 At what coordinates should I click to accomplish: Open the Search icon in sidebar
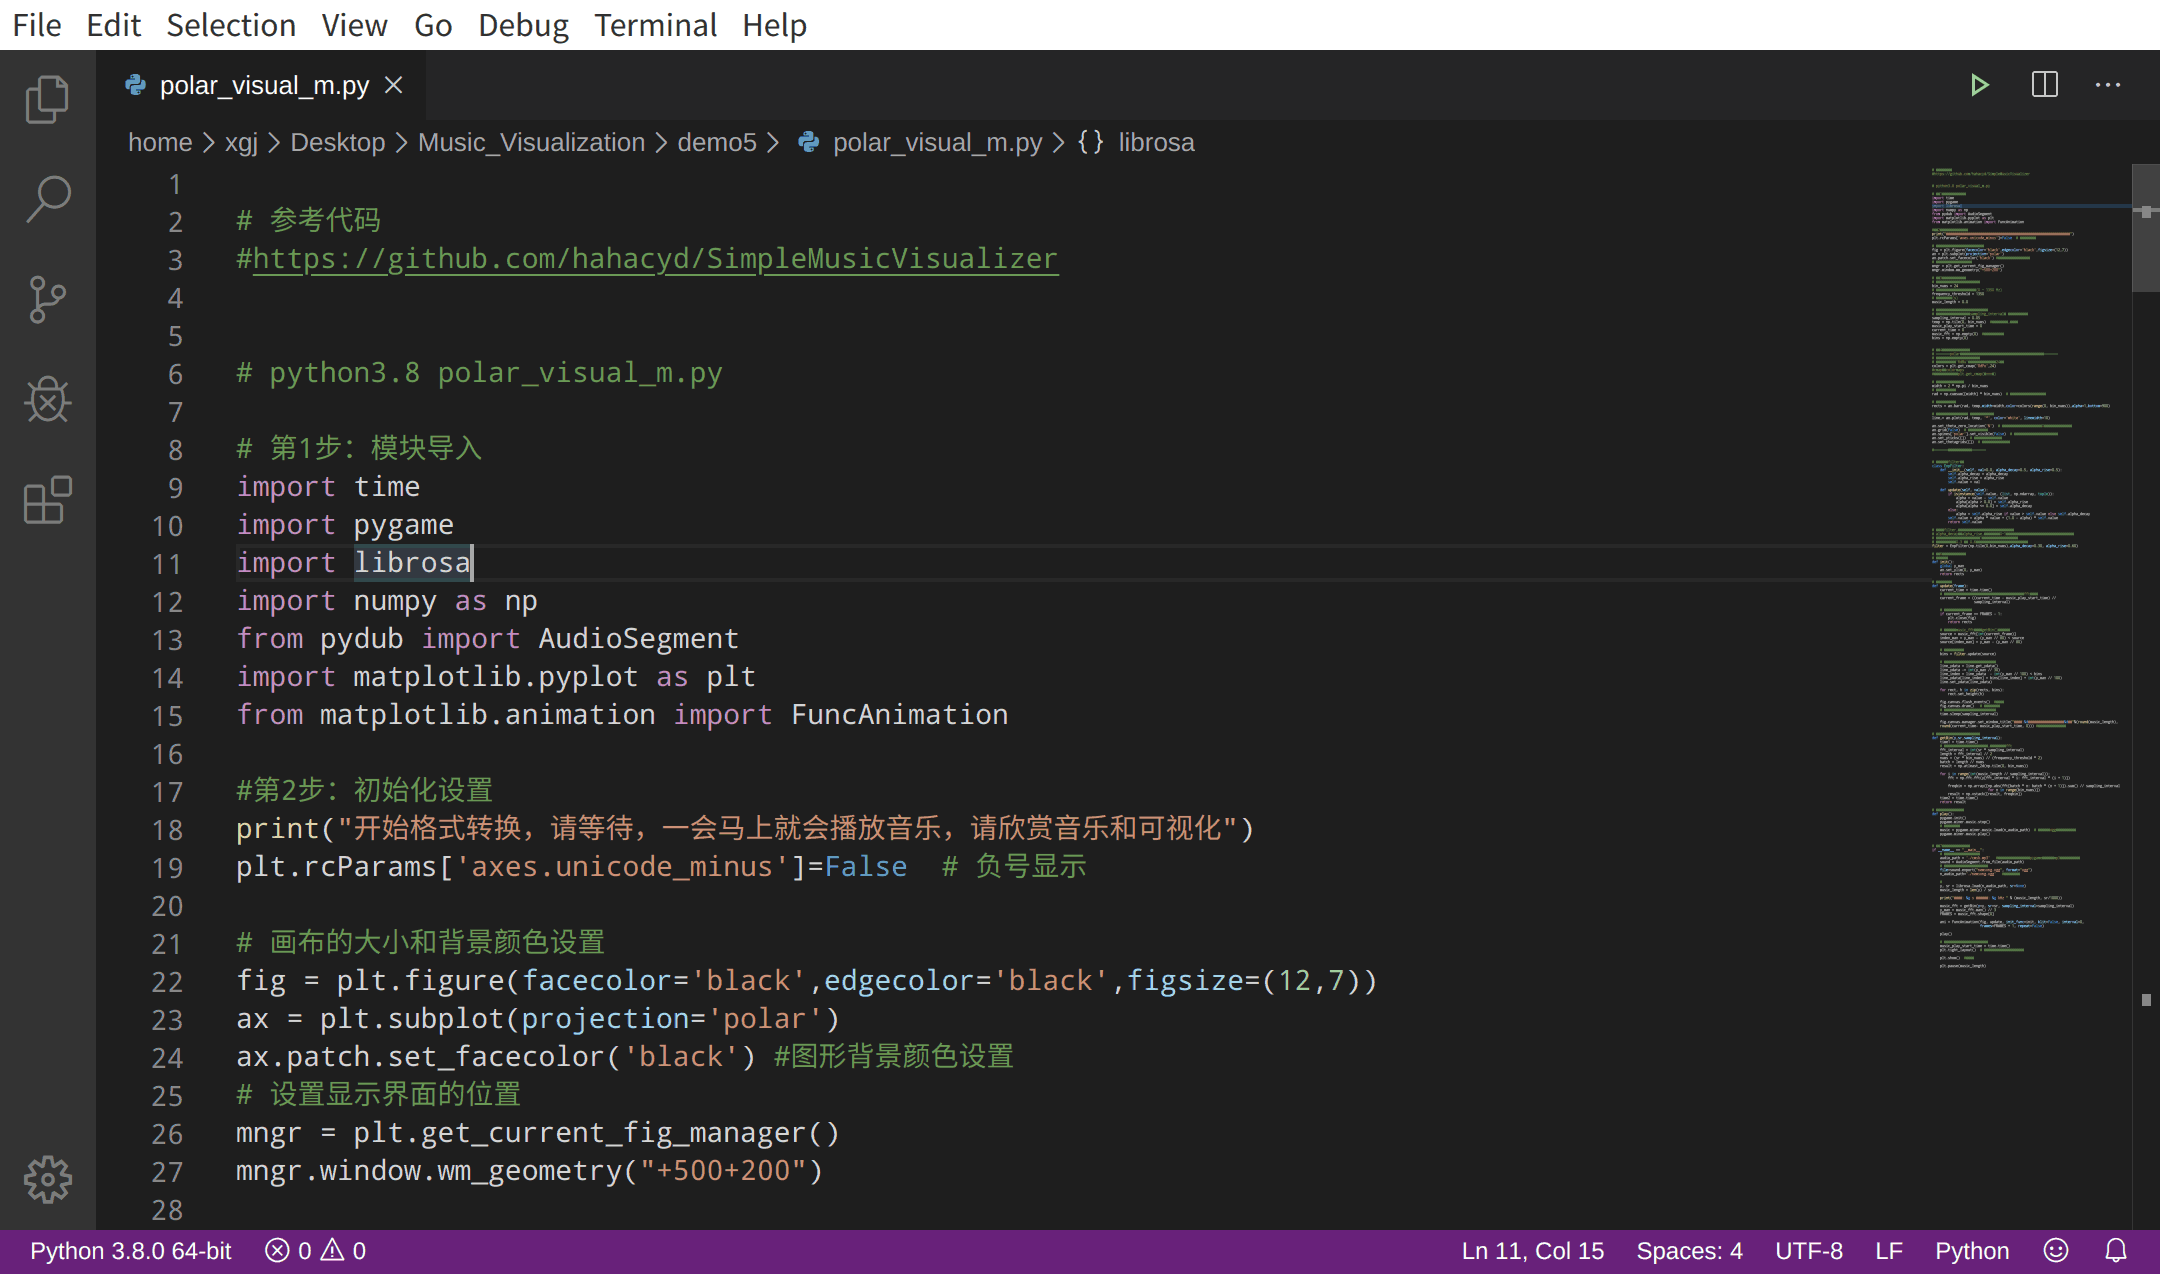pos(45,197)
